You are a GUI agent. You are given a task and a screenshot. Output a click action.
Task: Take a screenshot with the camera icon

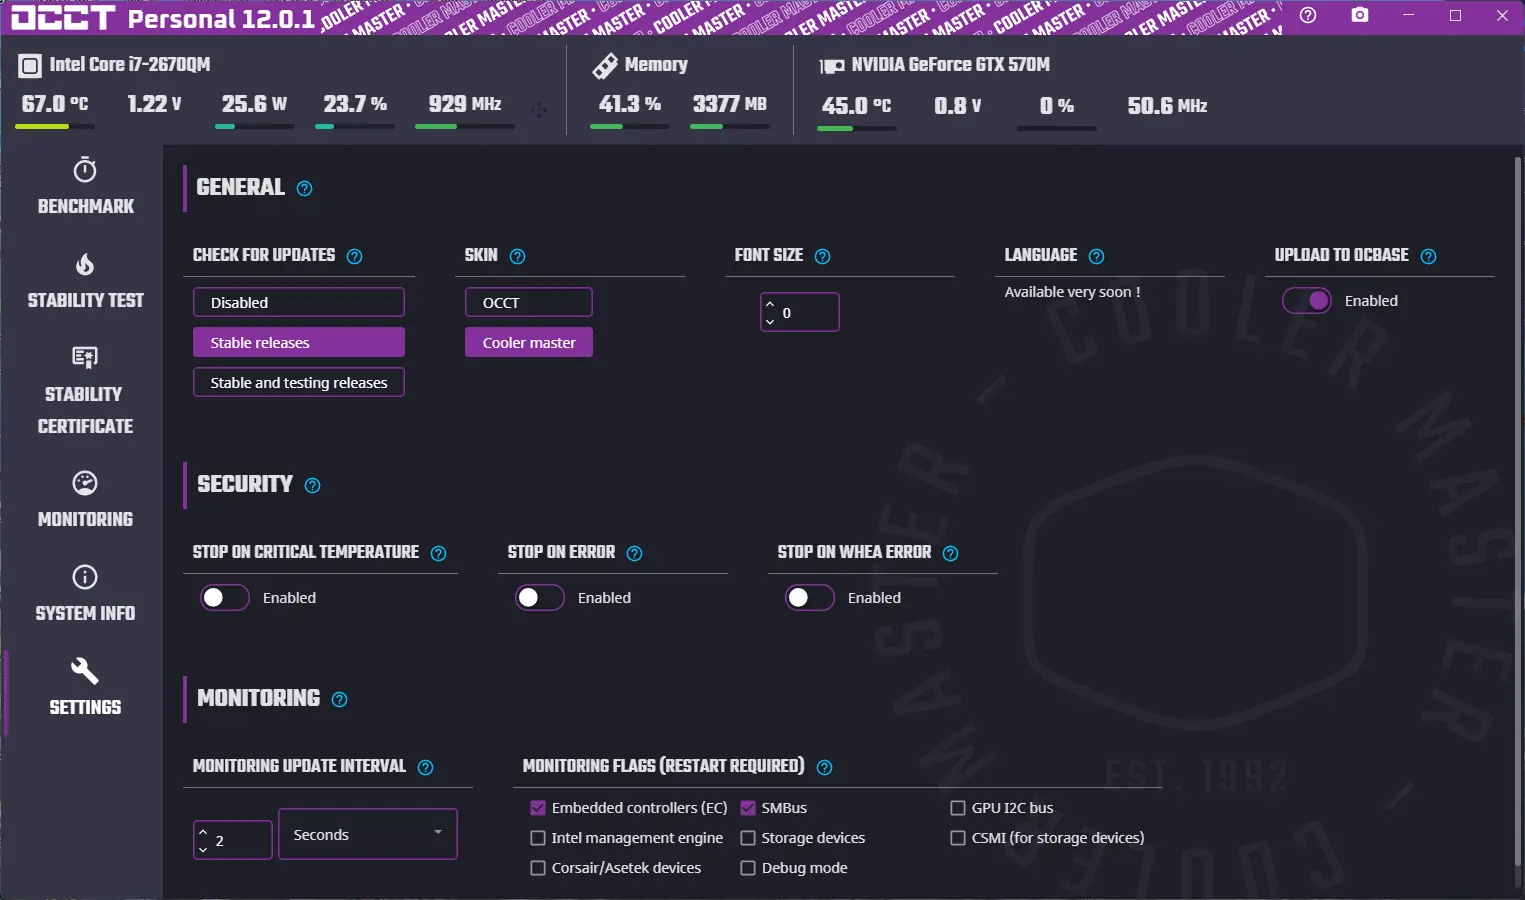pyautogui.click(x=1360, y=16)
